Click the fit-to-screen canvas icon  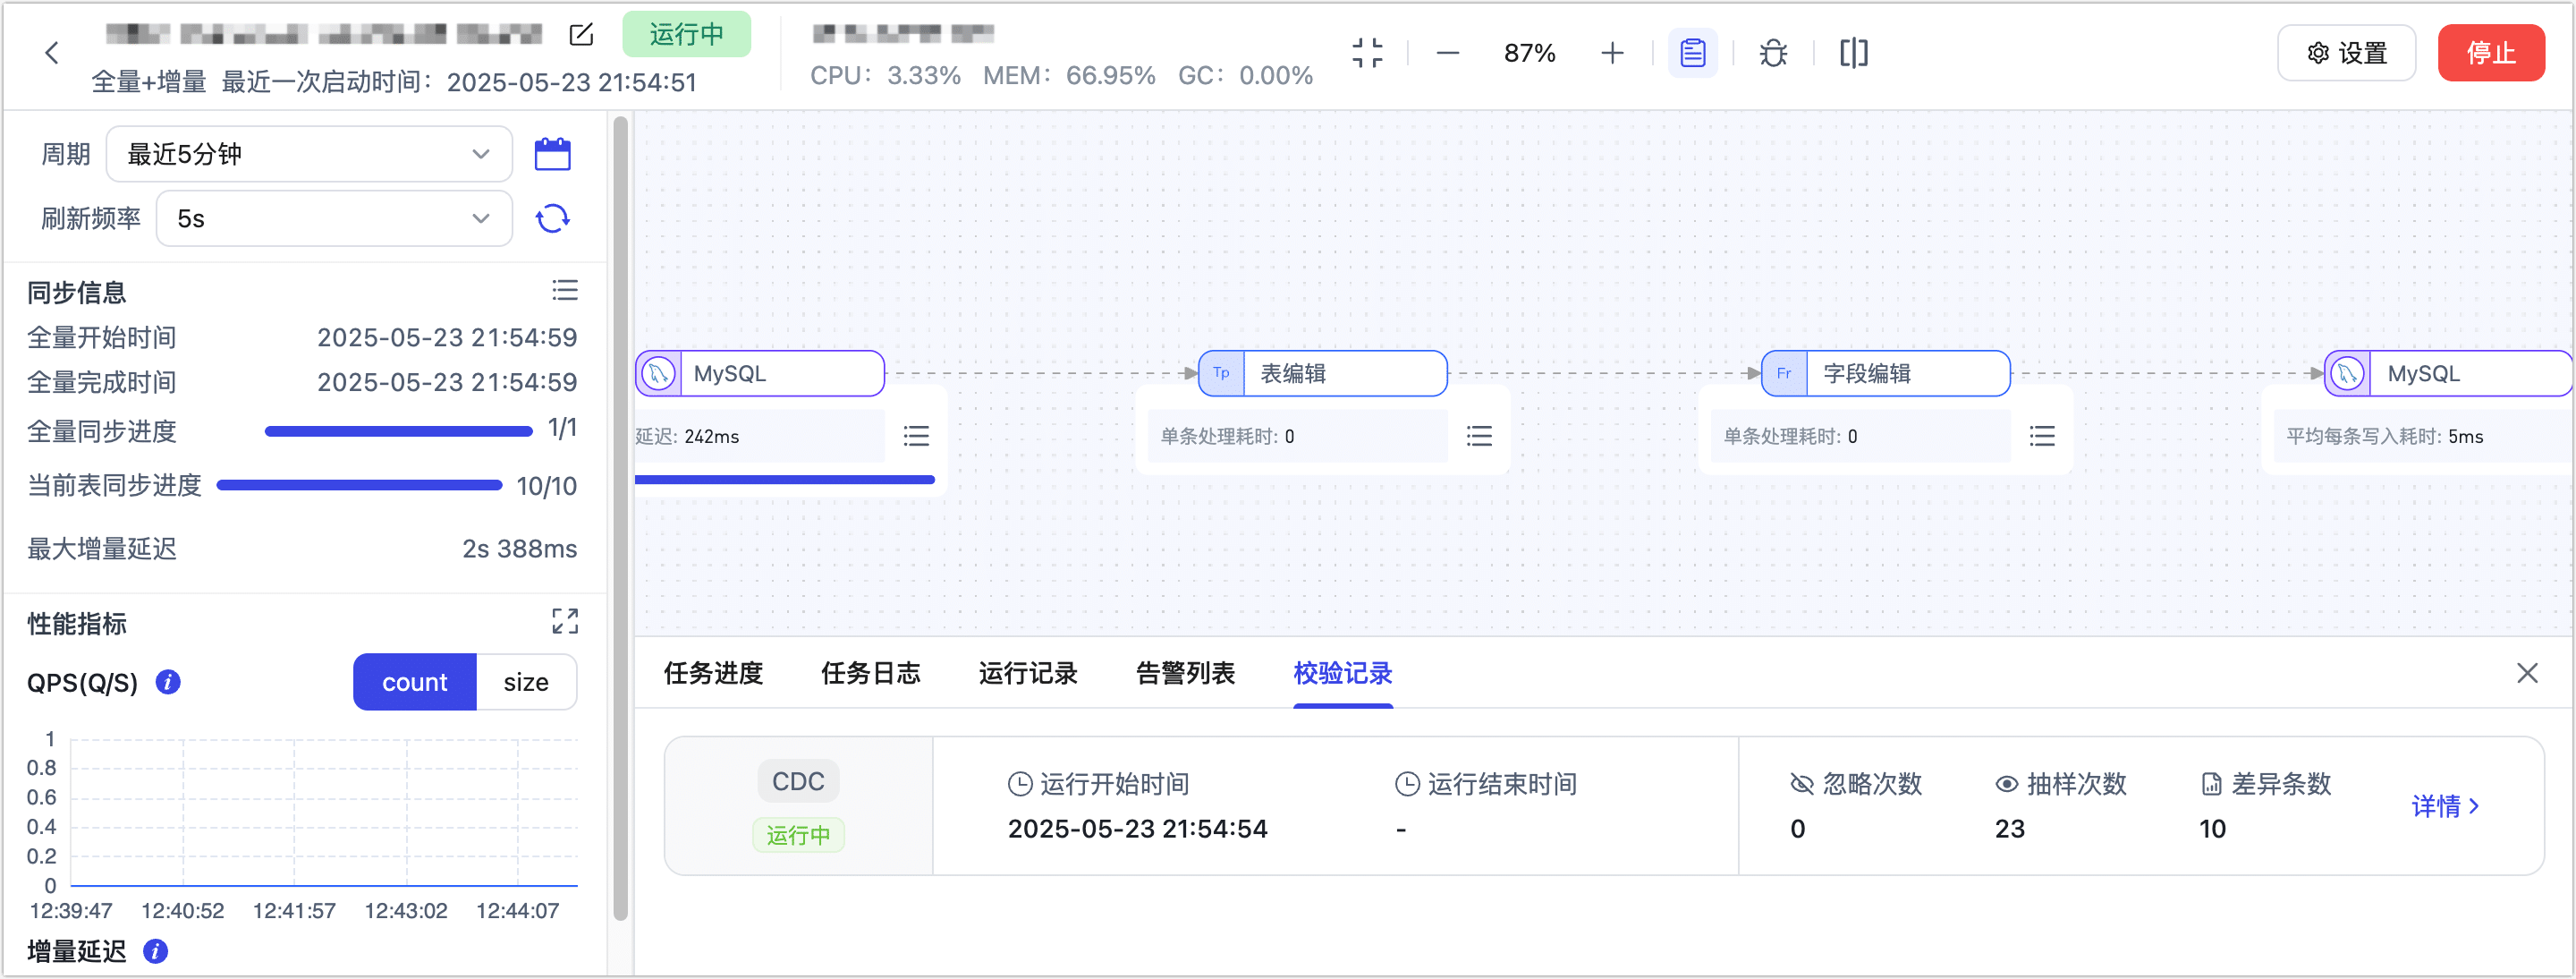[x=1367, y=52]
